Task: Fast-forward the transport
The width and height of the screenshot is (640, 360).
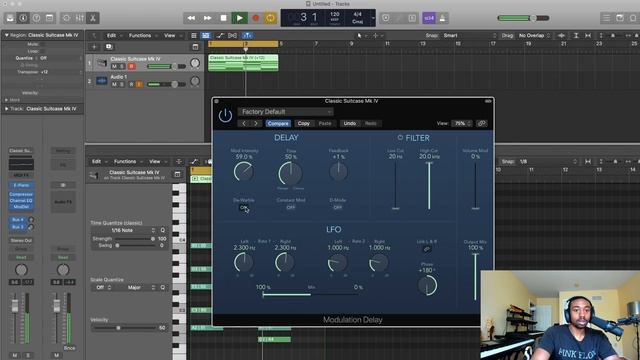Action: 207,18
